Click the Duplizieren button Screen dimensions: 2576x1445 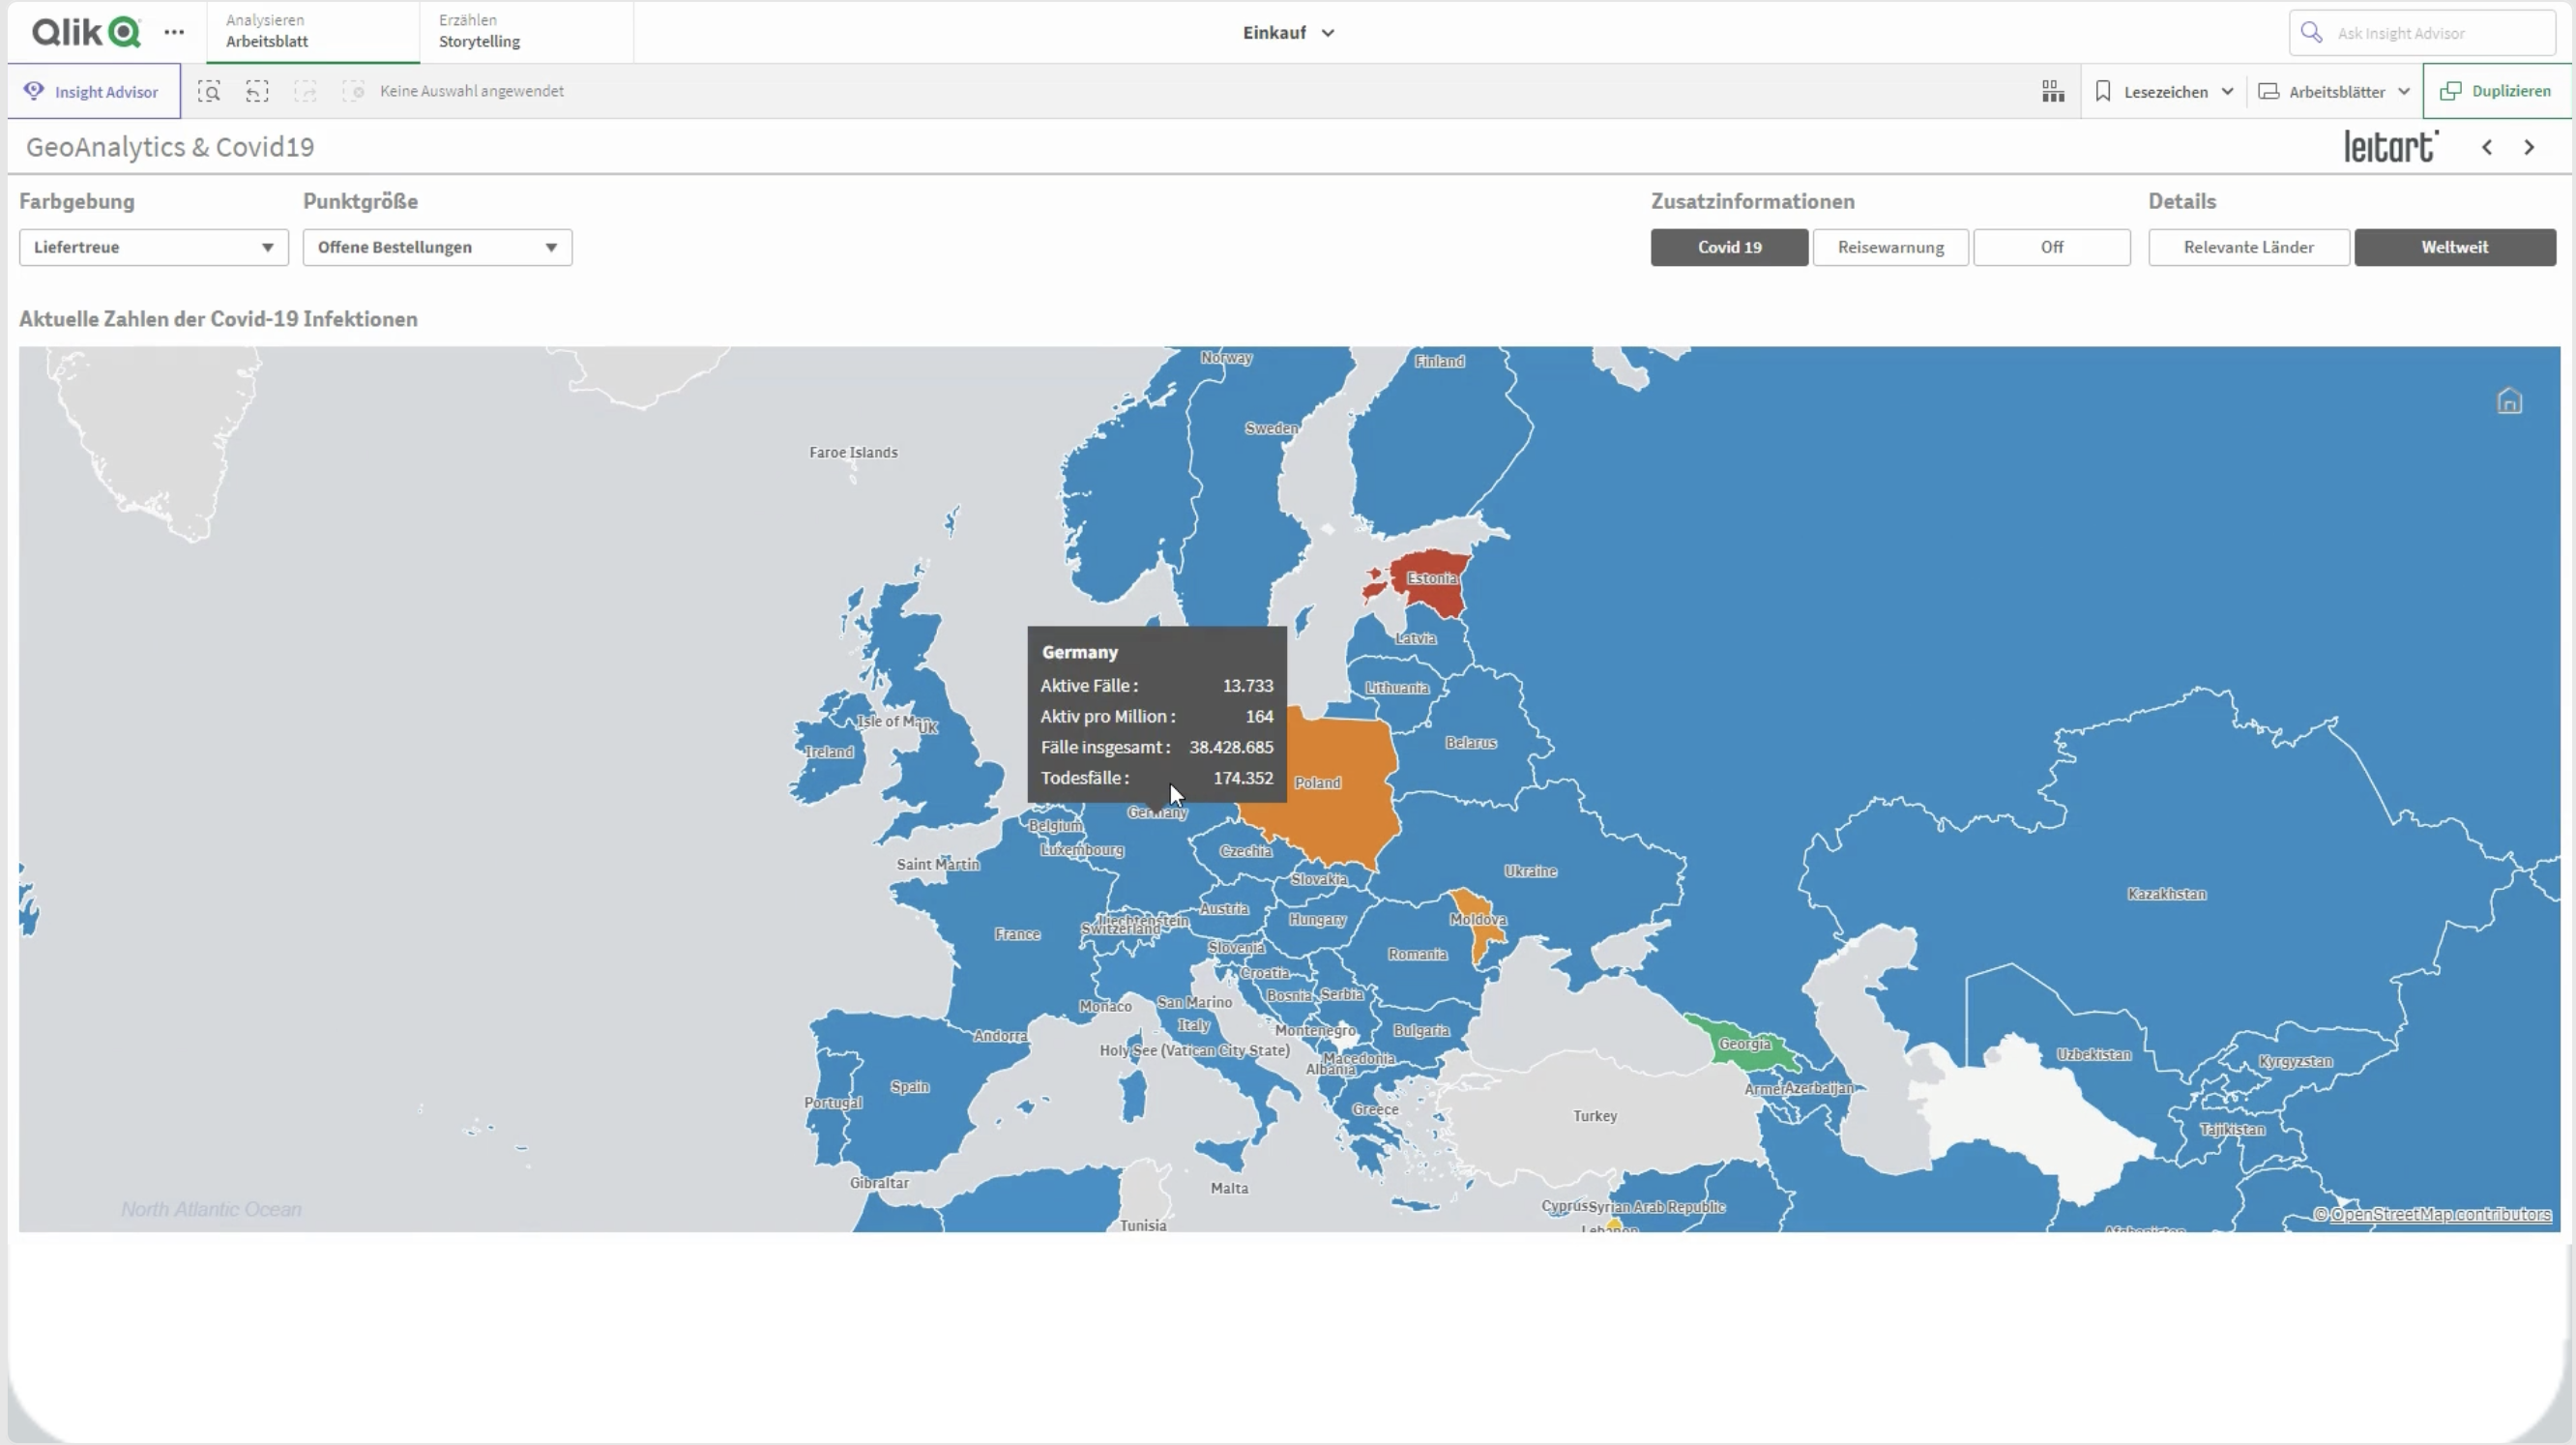pos(2496,91)
